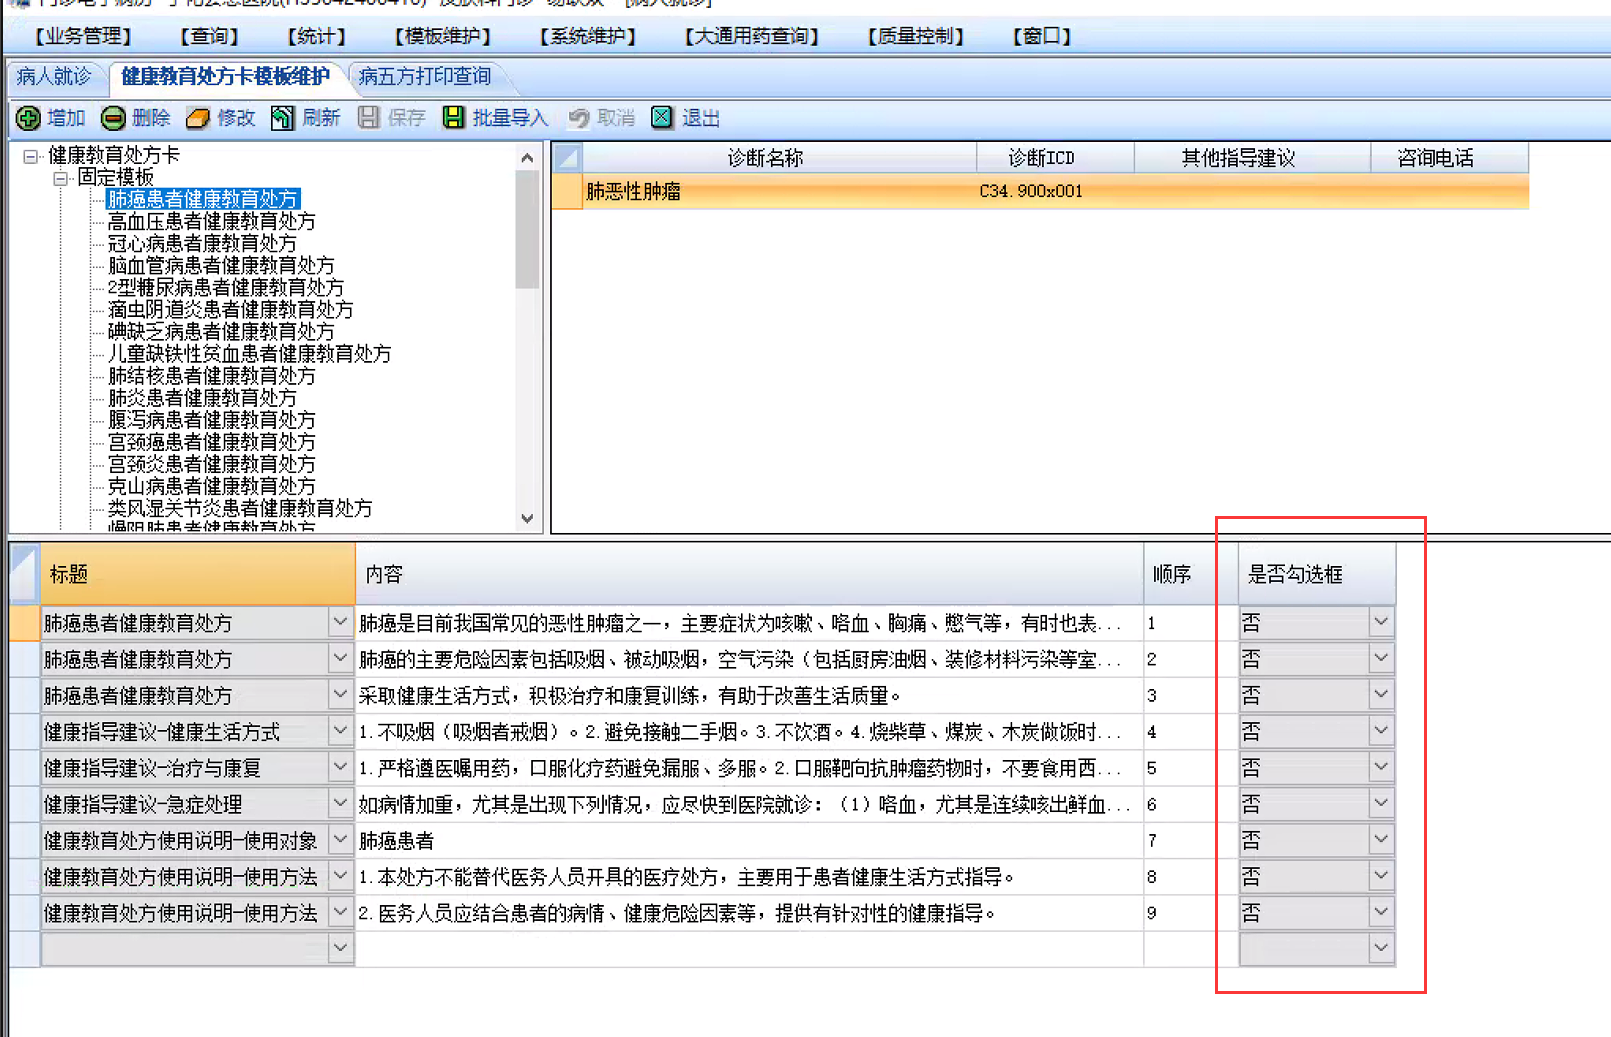Select 肺结核患者健康教育处方 in the tree
Screen dimensions: 1611x1037
[211, 376]
